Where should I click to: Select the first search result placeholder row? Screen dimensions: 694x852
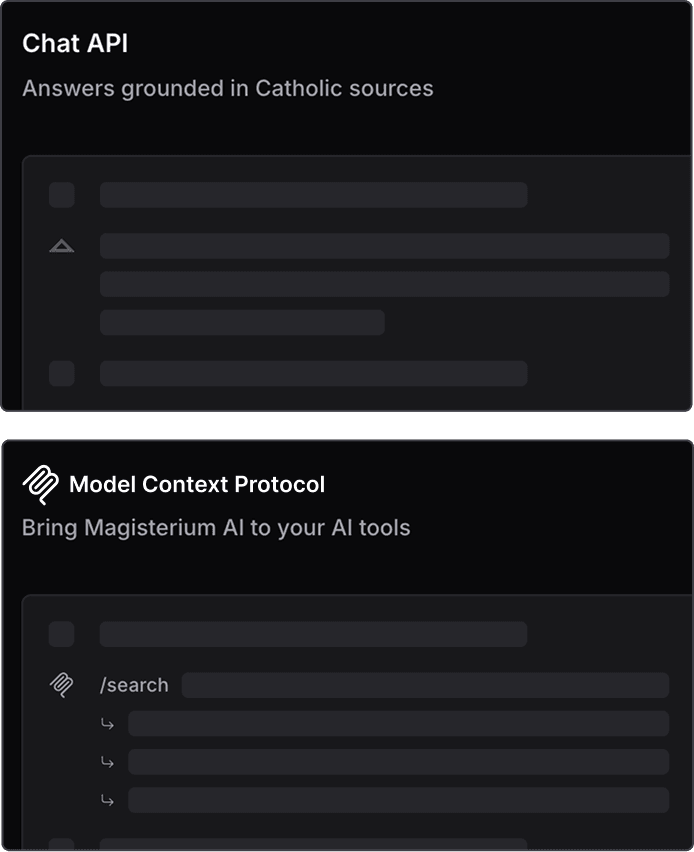point(398,724)
